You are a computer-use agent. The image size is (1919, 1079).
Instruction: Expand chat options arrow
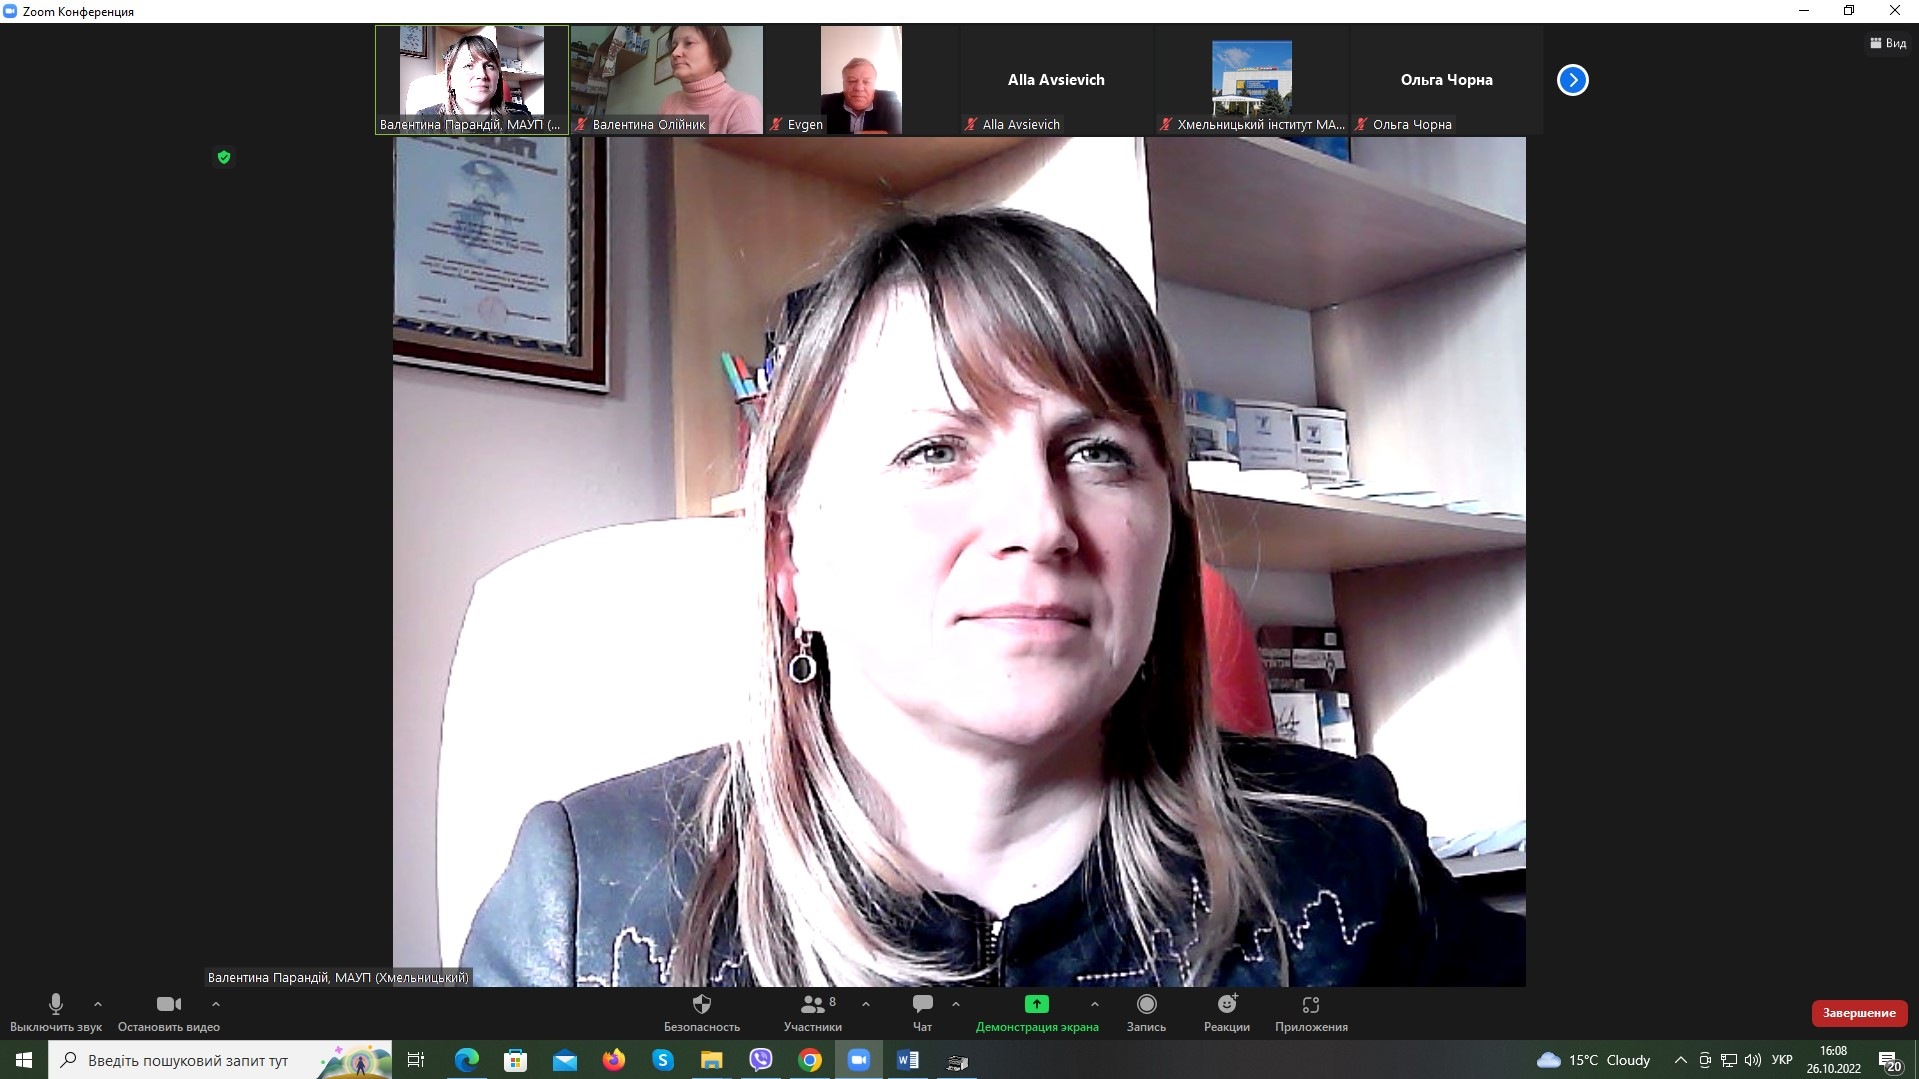coord(956,1003)
